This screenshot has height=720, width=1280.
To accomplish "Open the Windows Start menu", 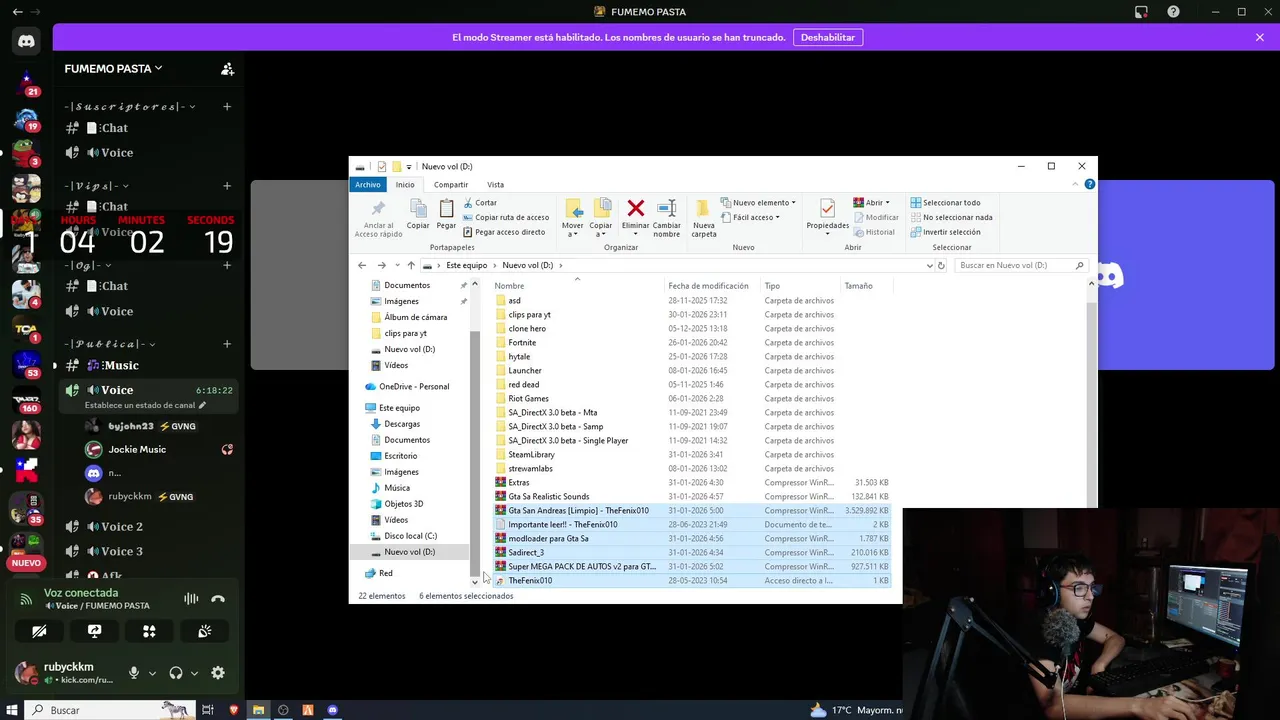I will [12, 710].
